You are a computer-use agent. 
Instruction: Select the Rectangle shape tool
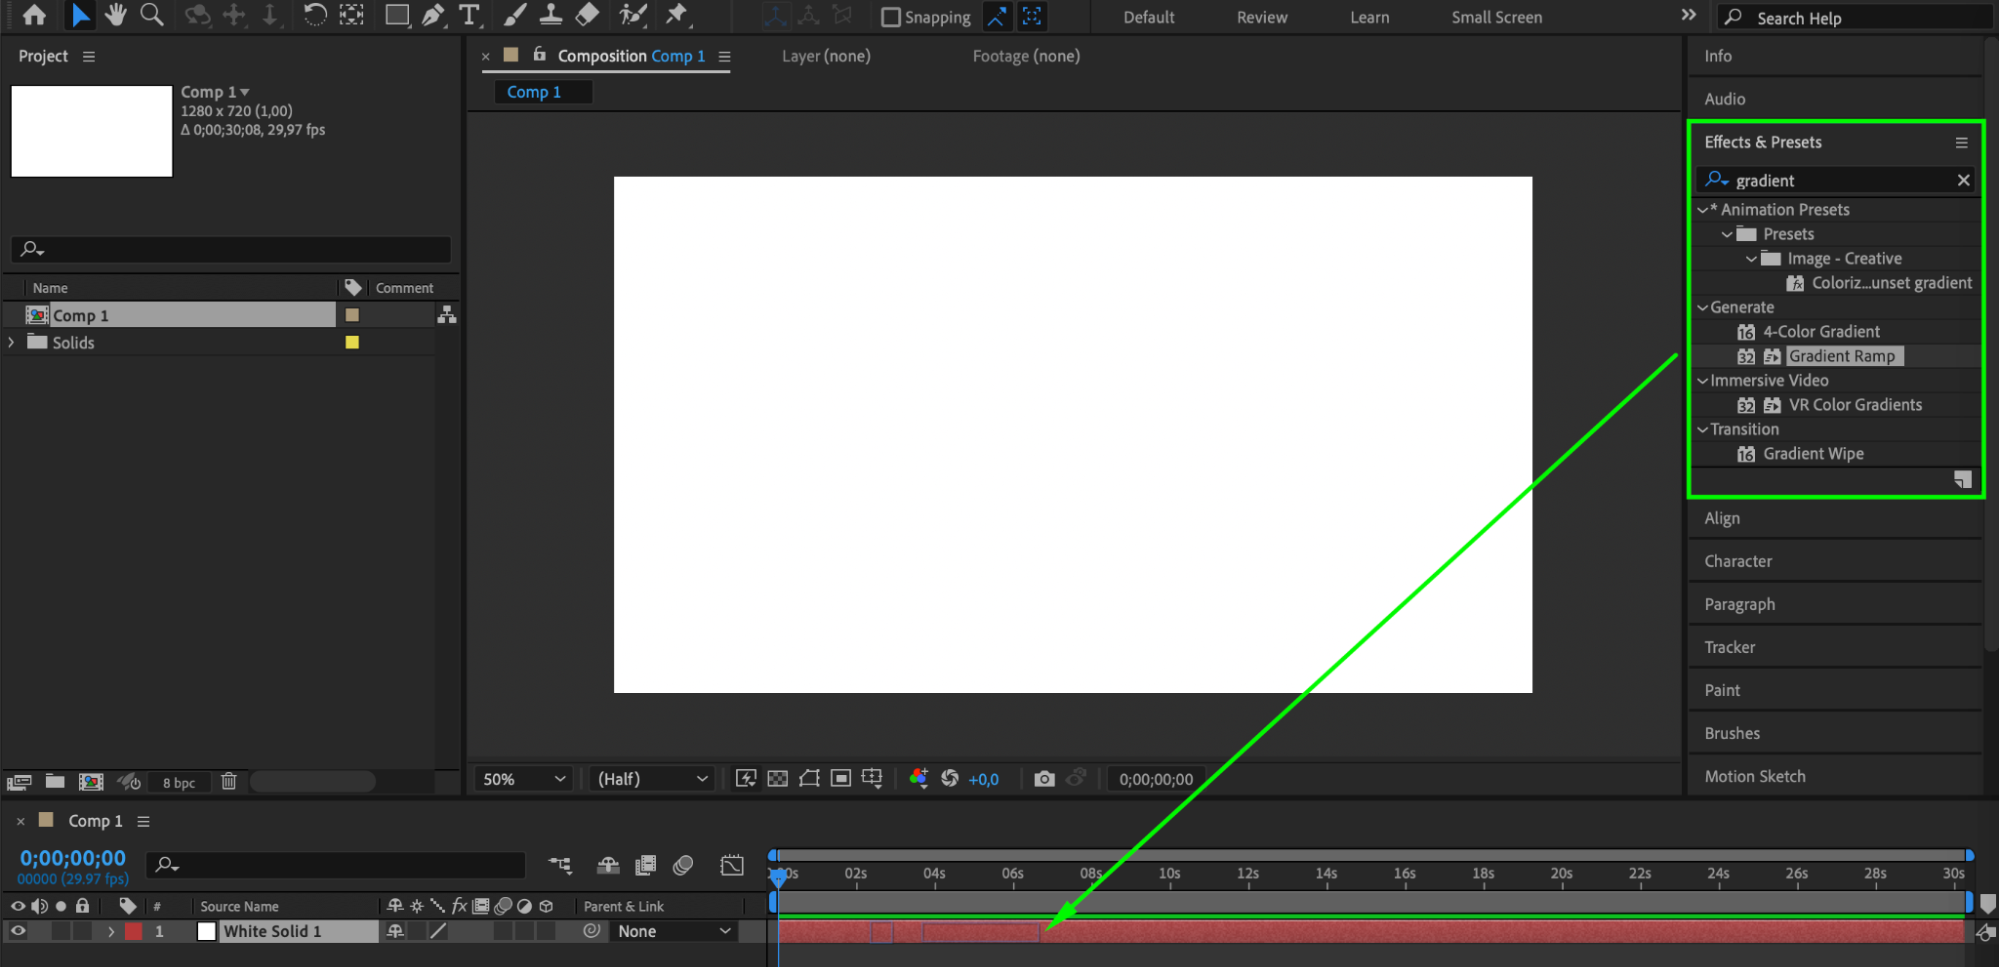click(x=397, y=15)
